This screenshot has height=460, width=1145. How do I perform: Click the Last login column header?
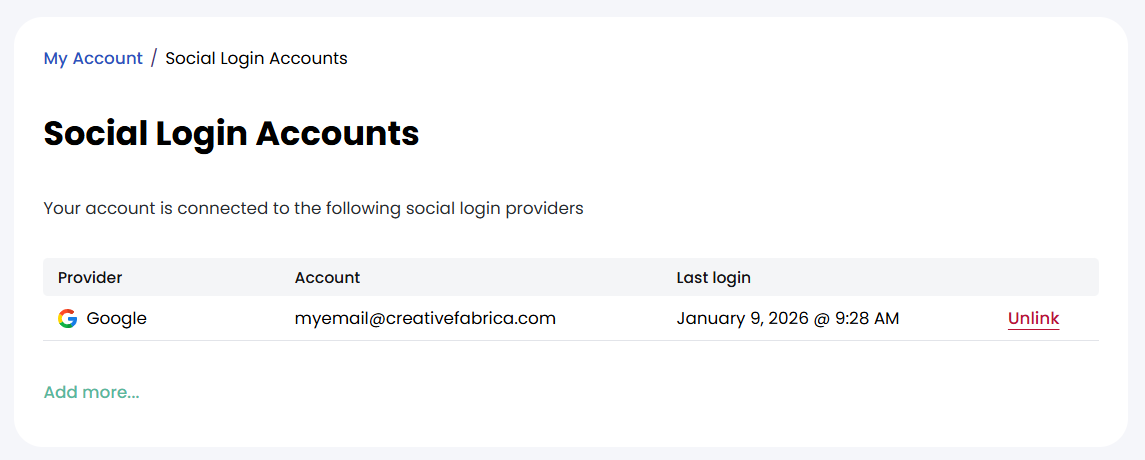click(713, 277)
